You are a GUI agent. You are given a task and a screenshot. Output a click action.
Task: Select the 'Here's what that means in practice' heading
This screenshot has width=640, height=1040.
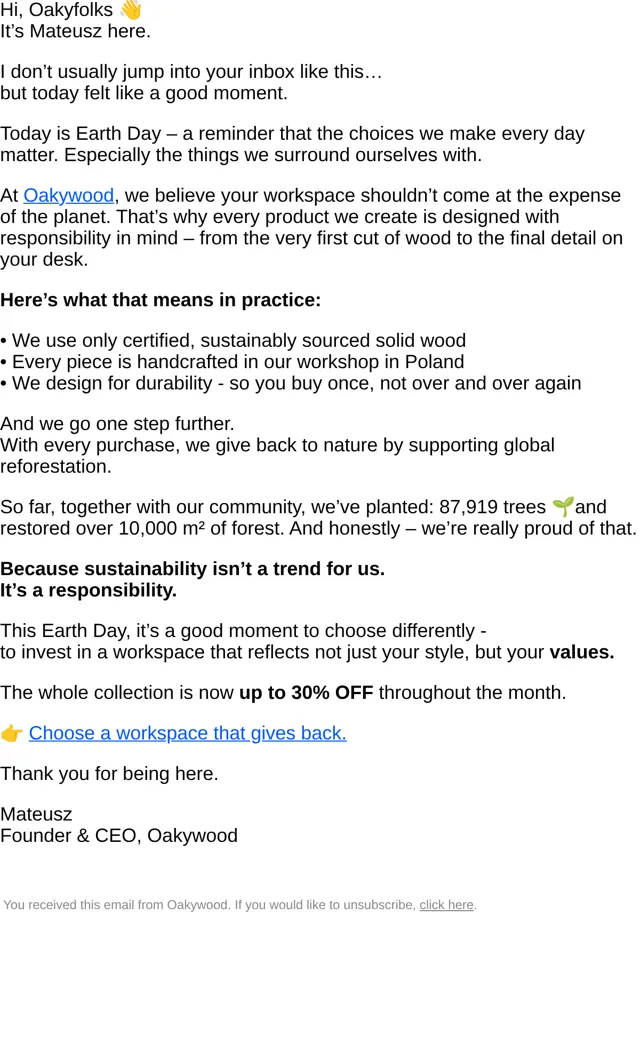click(x=160, y=300)
